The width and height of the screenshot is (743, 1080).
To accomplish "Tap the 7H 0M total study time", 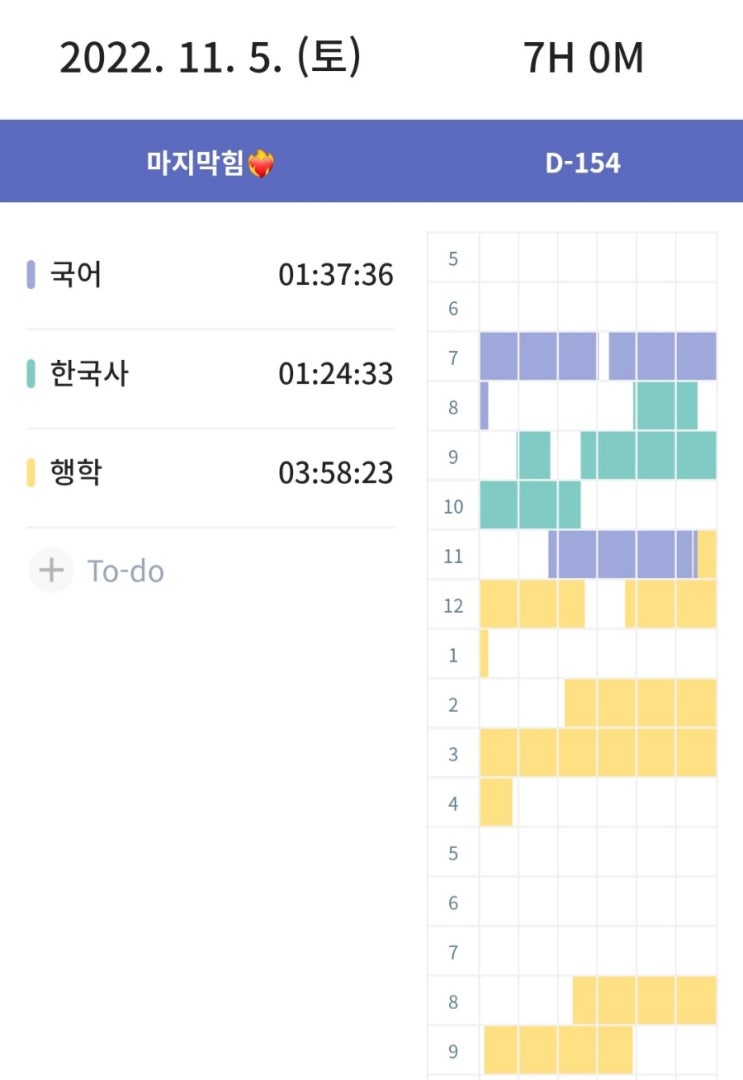I will [x=583, y=59].
